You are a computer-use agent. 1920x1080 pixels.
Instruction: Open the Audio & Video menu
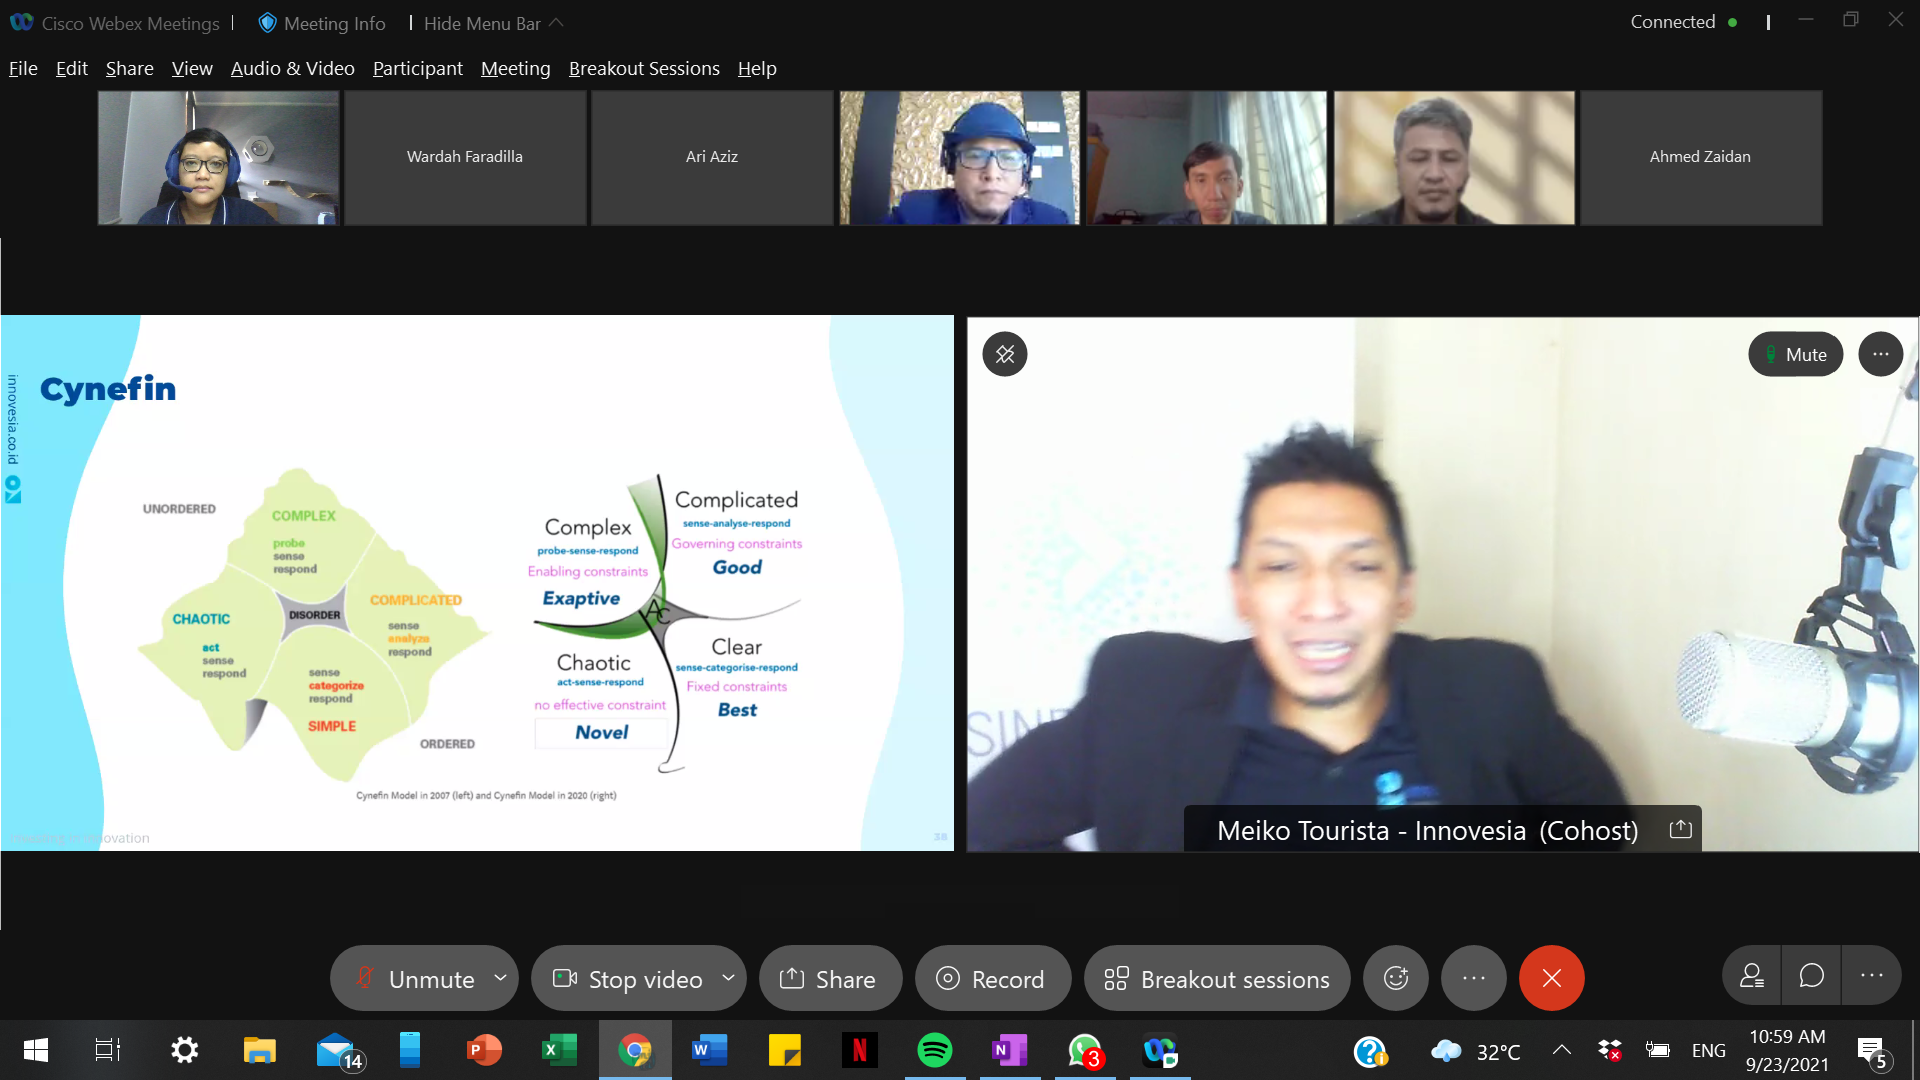coord(292,68)
